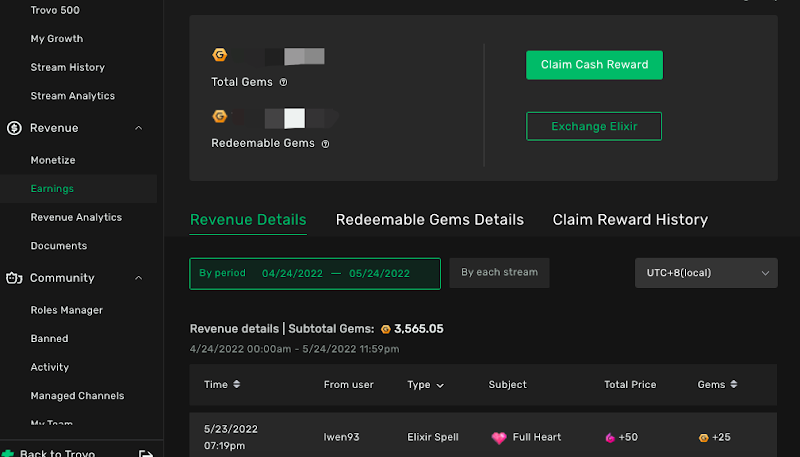Switch to Redeemable Gems Details tab
Viewport: 800px width, 457px height.
(429, 220)
